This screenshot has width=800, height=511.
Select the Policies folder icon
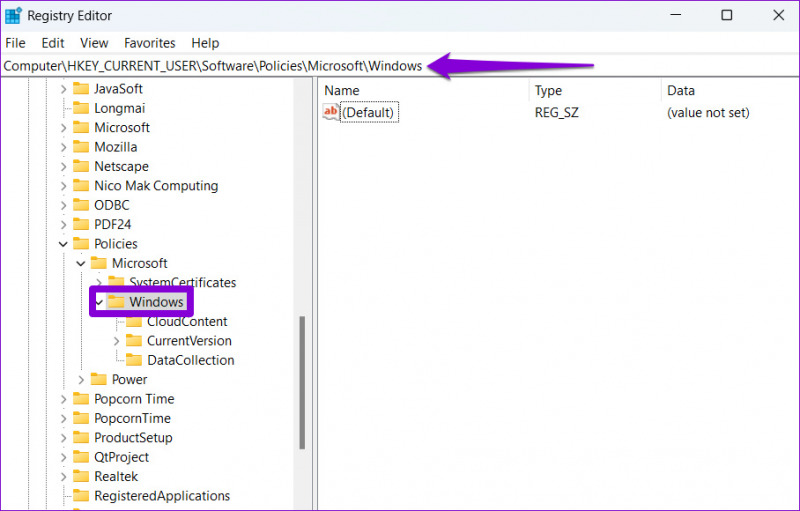pos(81,244)
